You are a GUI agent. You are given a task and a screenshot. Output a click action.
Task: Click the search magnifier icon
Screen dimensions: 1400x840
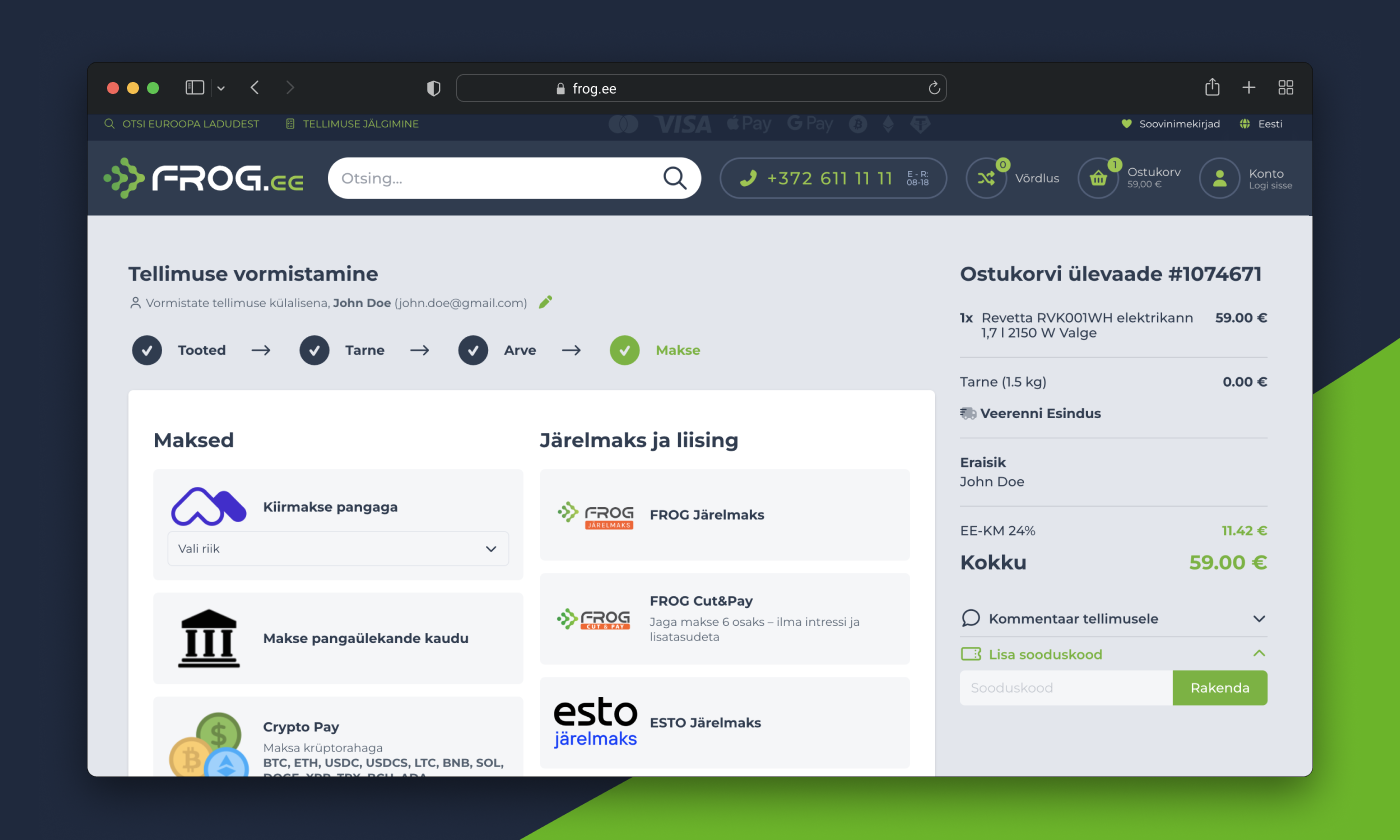point(674,177)
